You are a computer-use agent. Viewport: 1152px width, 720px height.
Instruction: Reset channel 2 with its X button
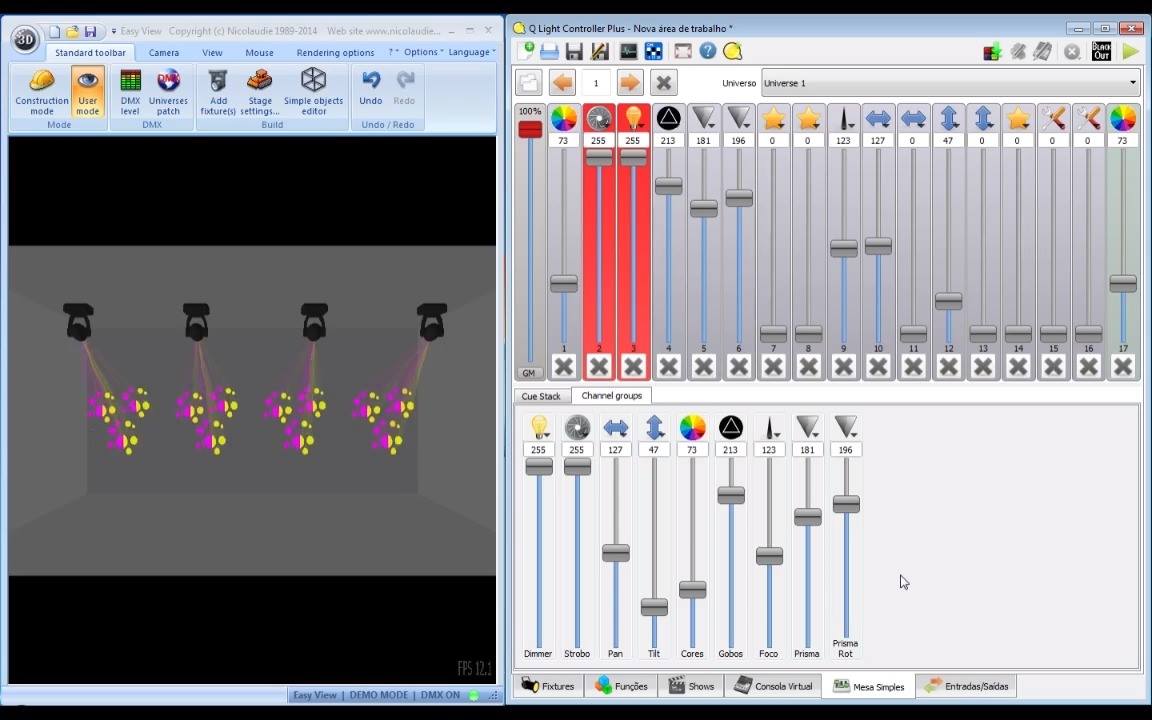(x=599, y=365)
